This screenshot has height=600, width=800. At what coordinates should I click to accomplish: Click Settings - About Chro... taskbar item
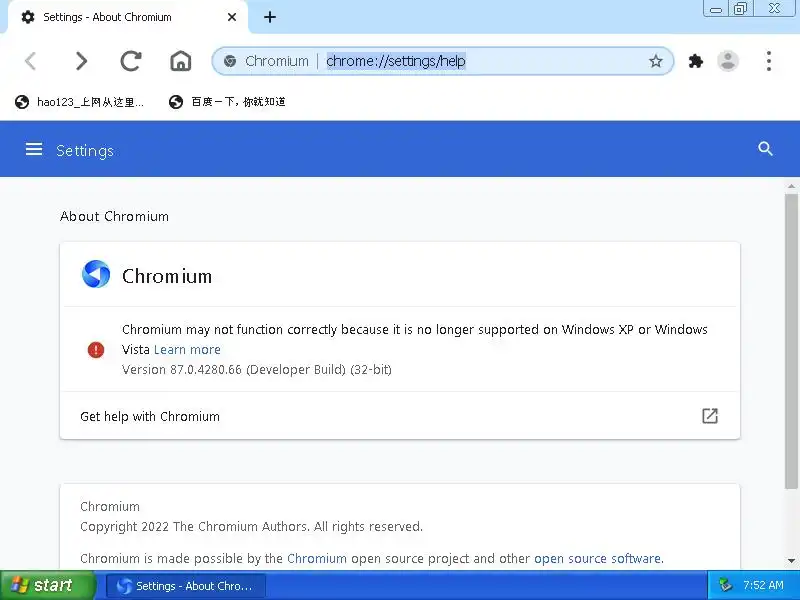pyautogui.click(x=186, y=586)
